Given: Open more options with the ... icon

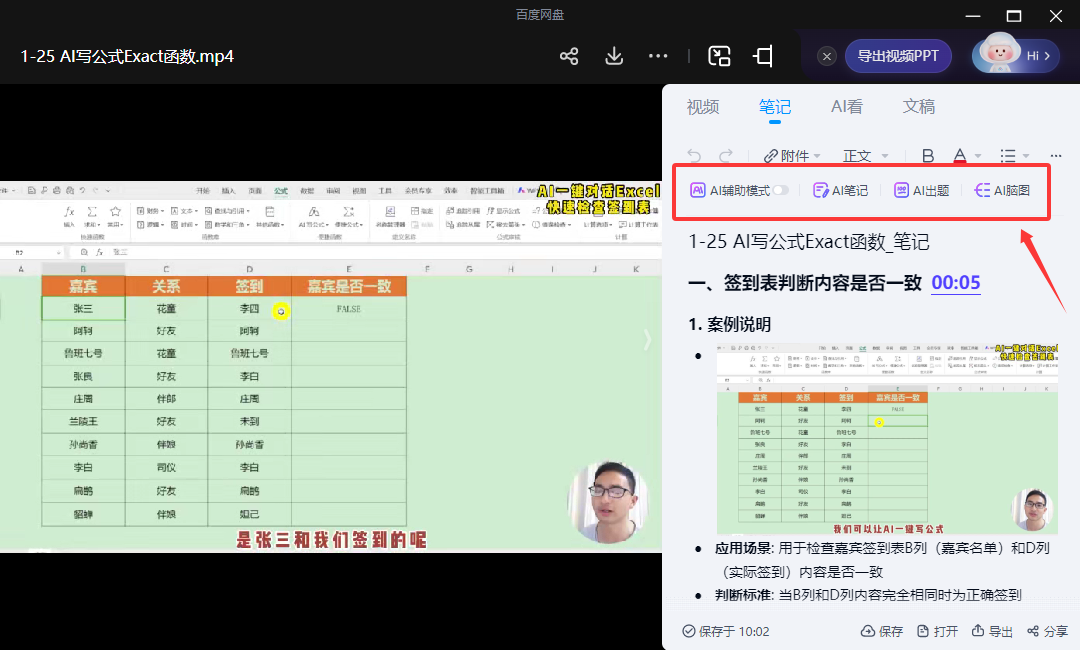Looking at the screenshot, I should tap(1057, 155).
